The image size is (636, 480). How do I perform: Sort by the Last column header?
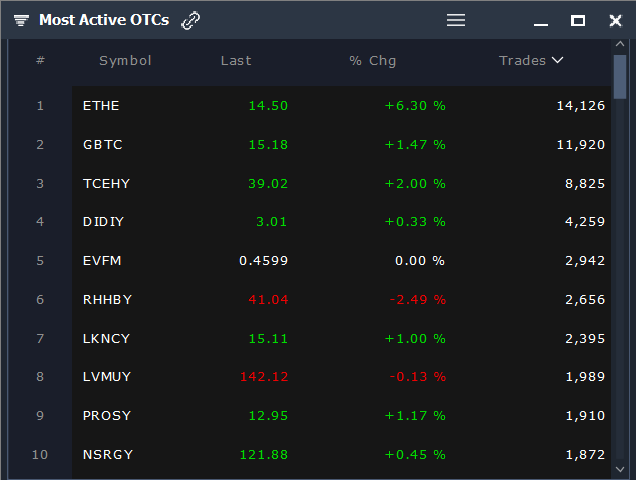236,60
